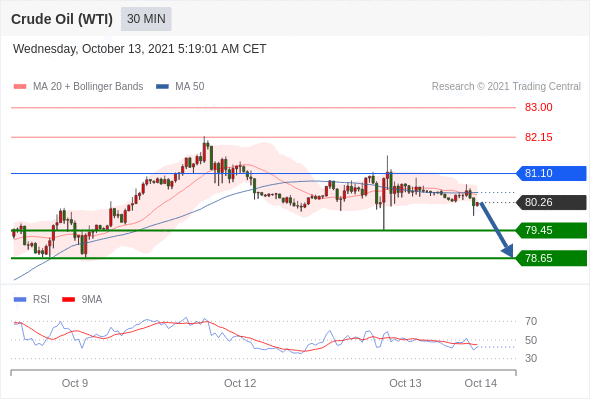590x400 pixels.
Task: Select the 79.45 support price tag
Action: pos(551,230)
